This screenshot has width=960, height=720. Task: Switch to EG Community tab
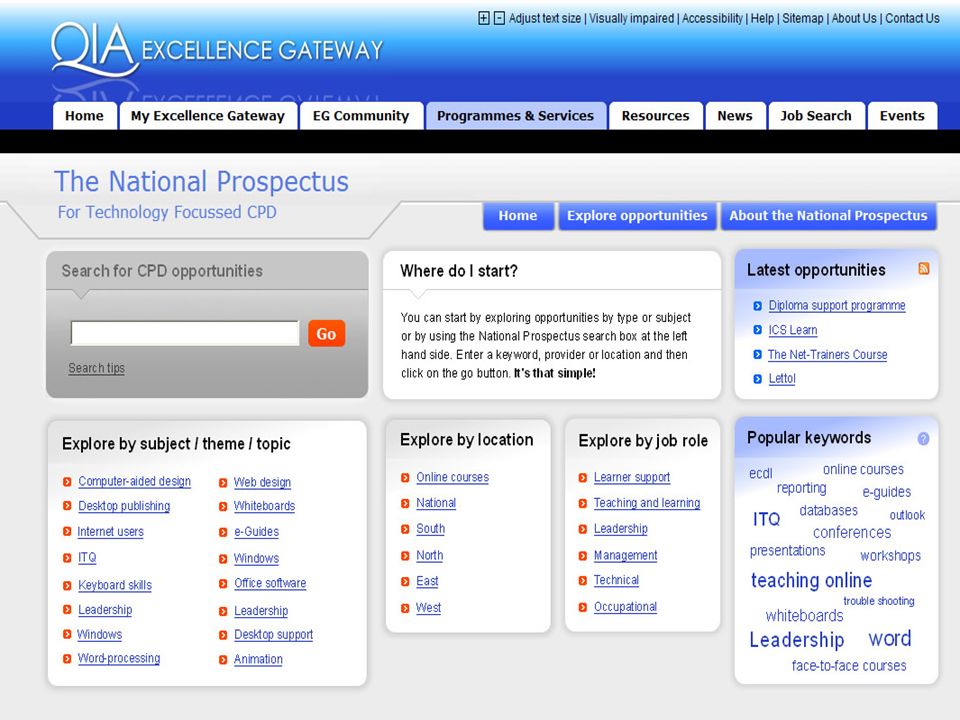tap(361, 116)
